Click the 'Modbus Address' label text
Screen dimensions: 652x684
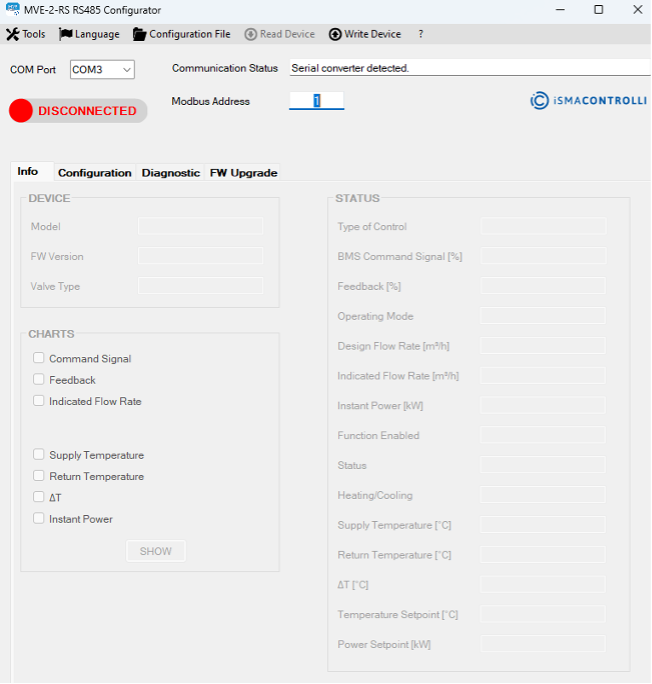pyautogui.click(x=211, y=101)
